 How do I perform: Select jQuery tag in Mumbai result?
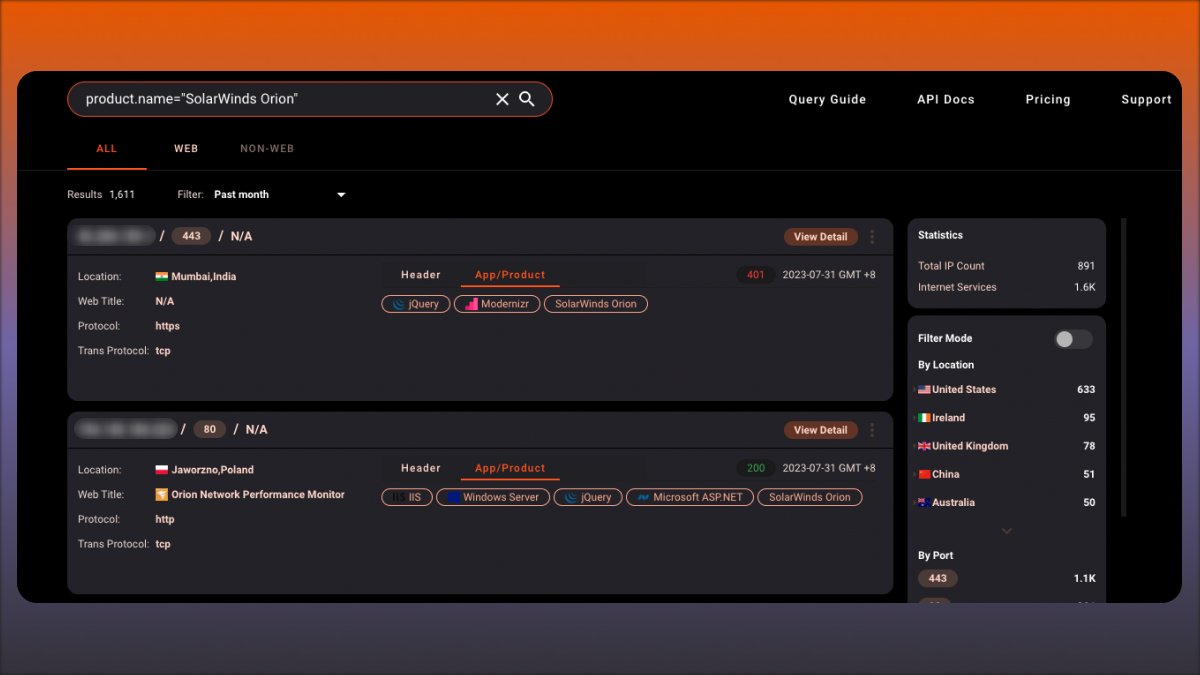pos(415,304)
